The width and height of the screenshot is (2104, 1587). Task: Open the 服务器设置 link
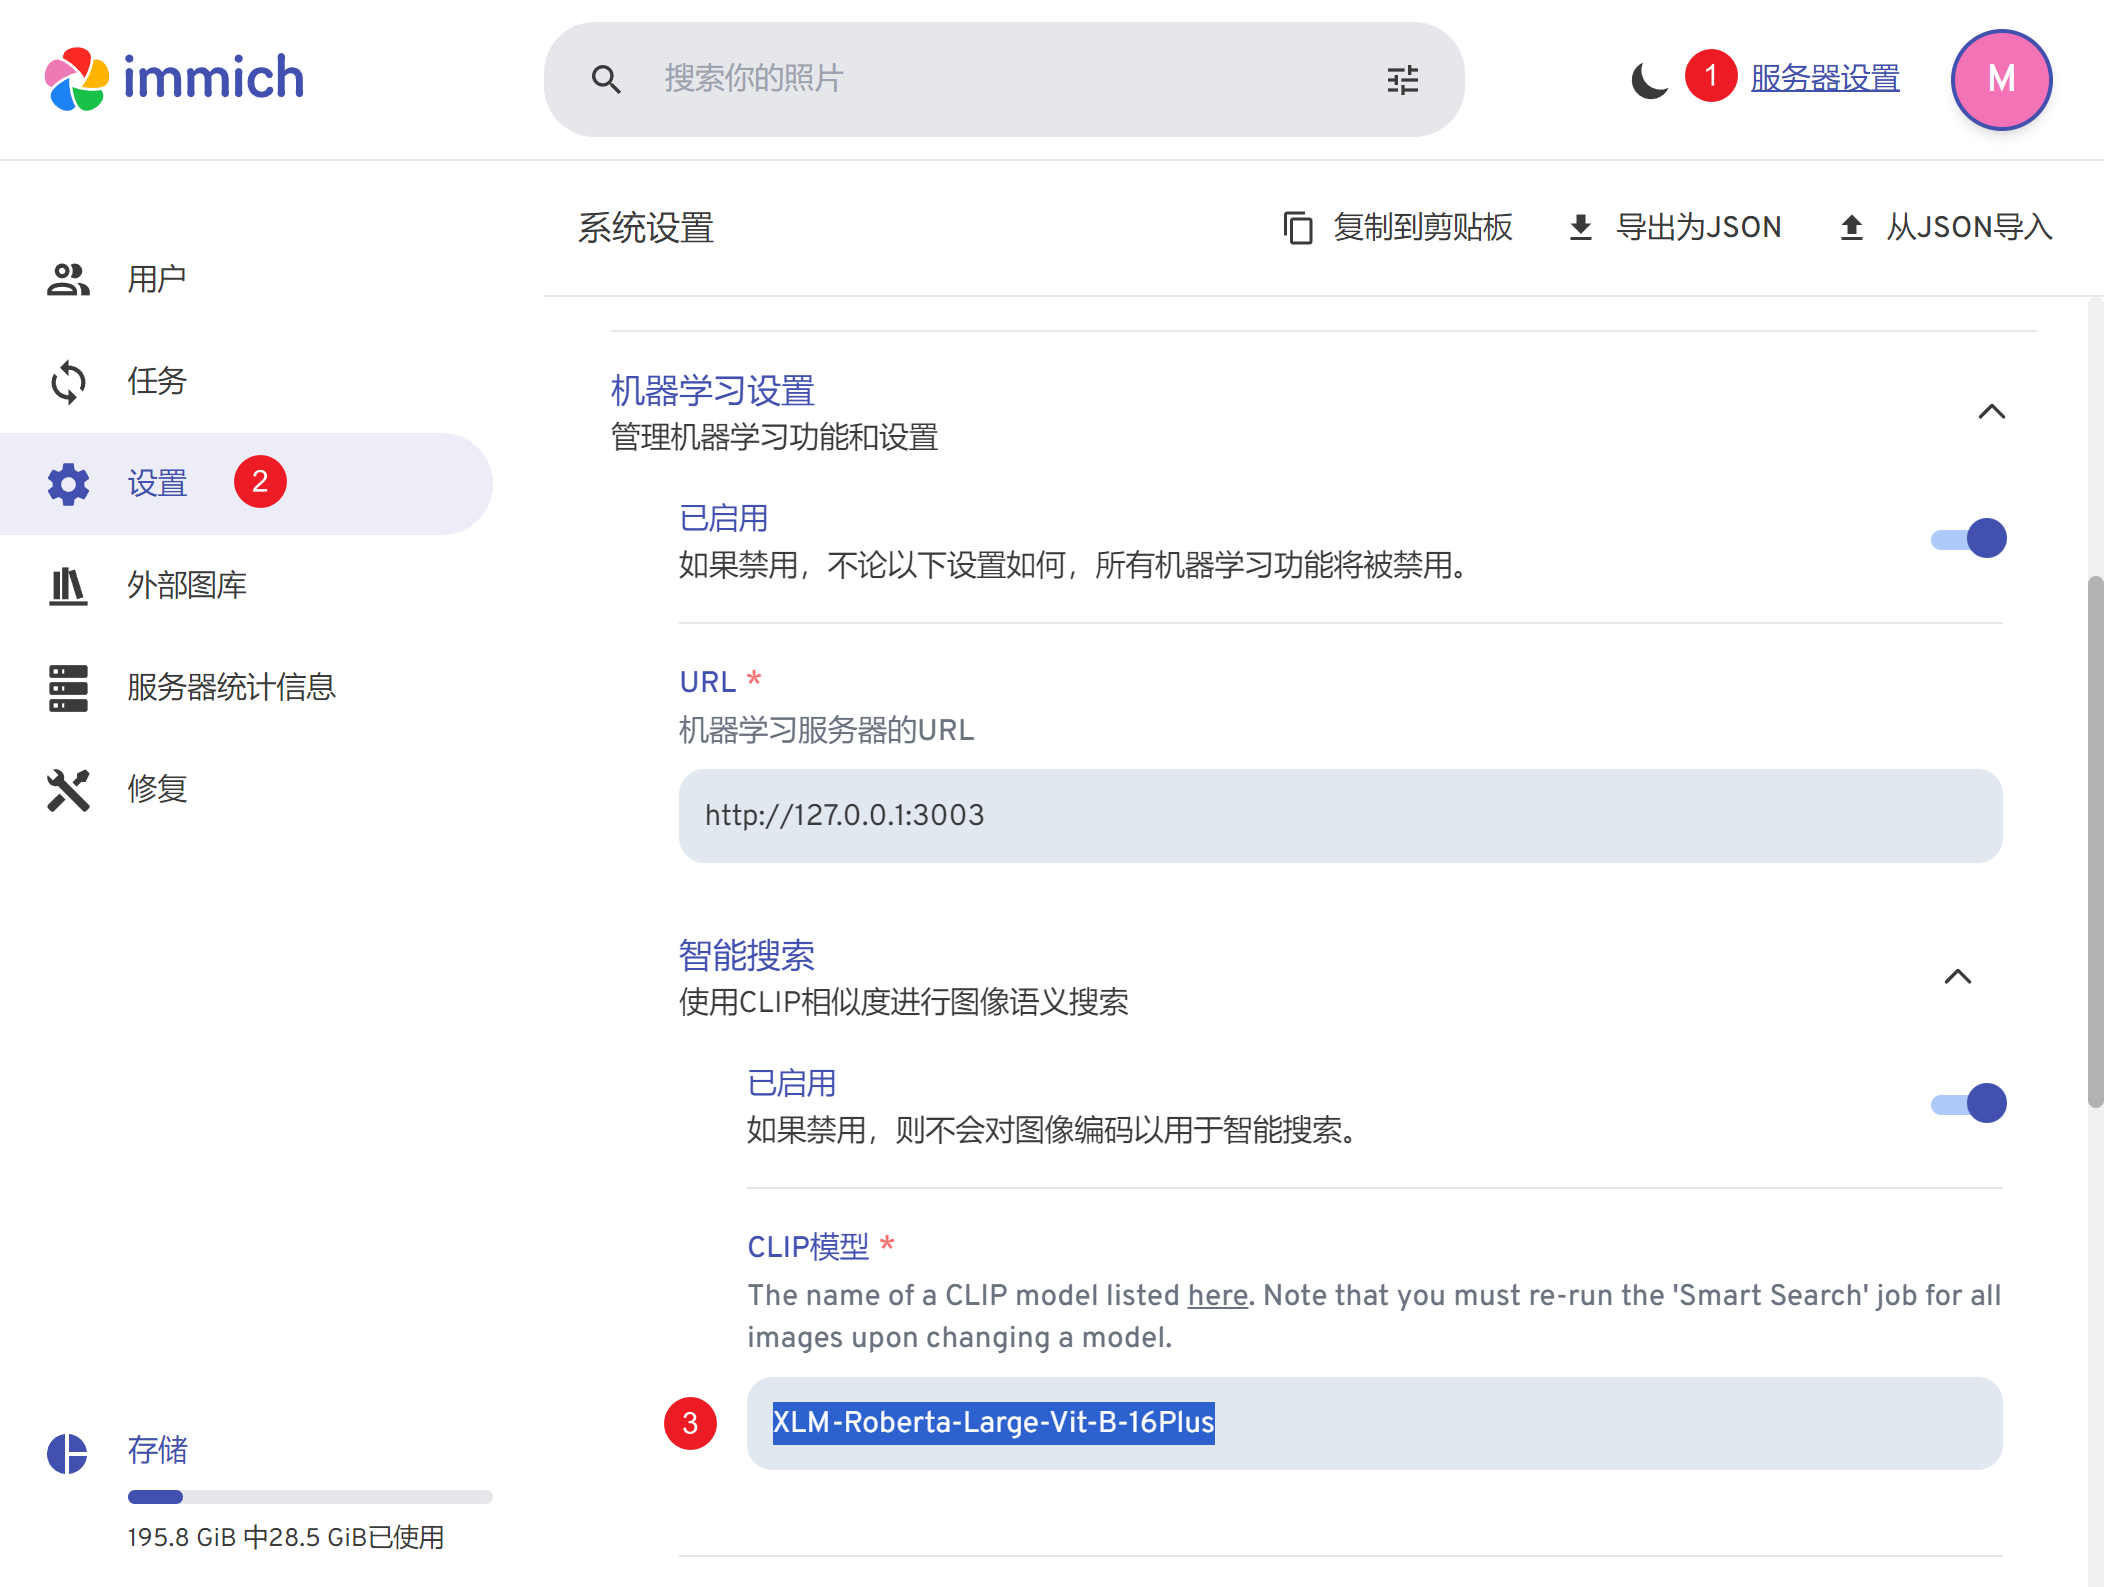pos(1825,78)
